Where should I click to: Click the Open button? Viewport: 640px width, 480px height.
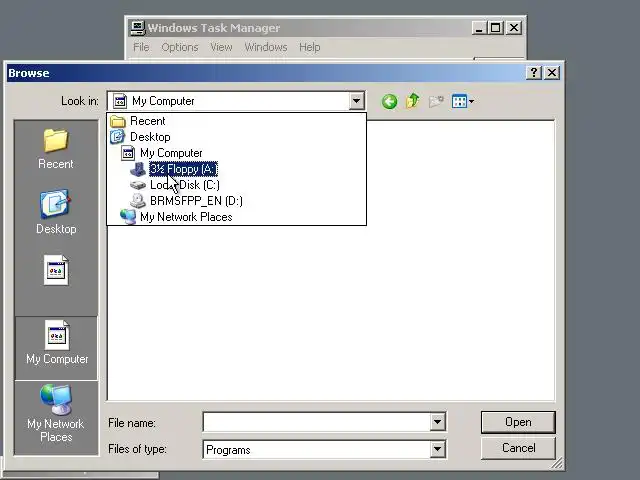coord(518,422)
